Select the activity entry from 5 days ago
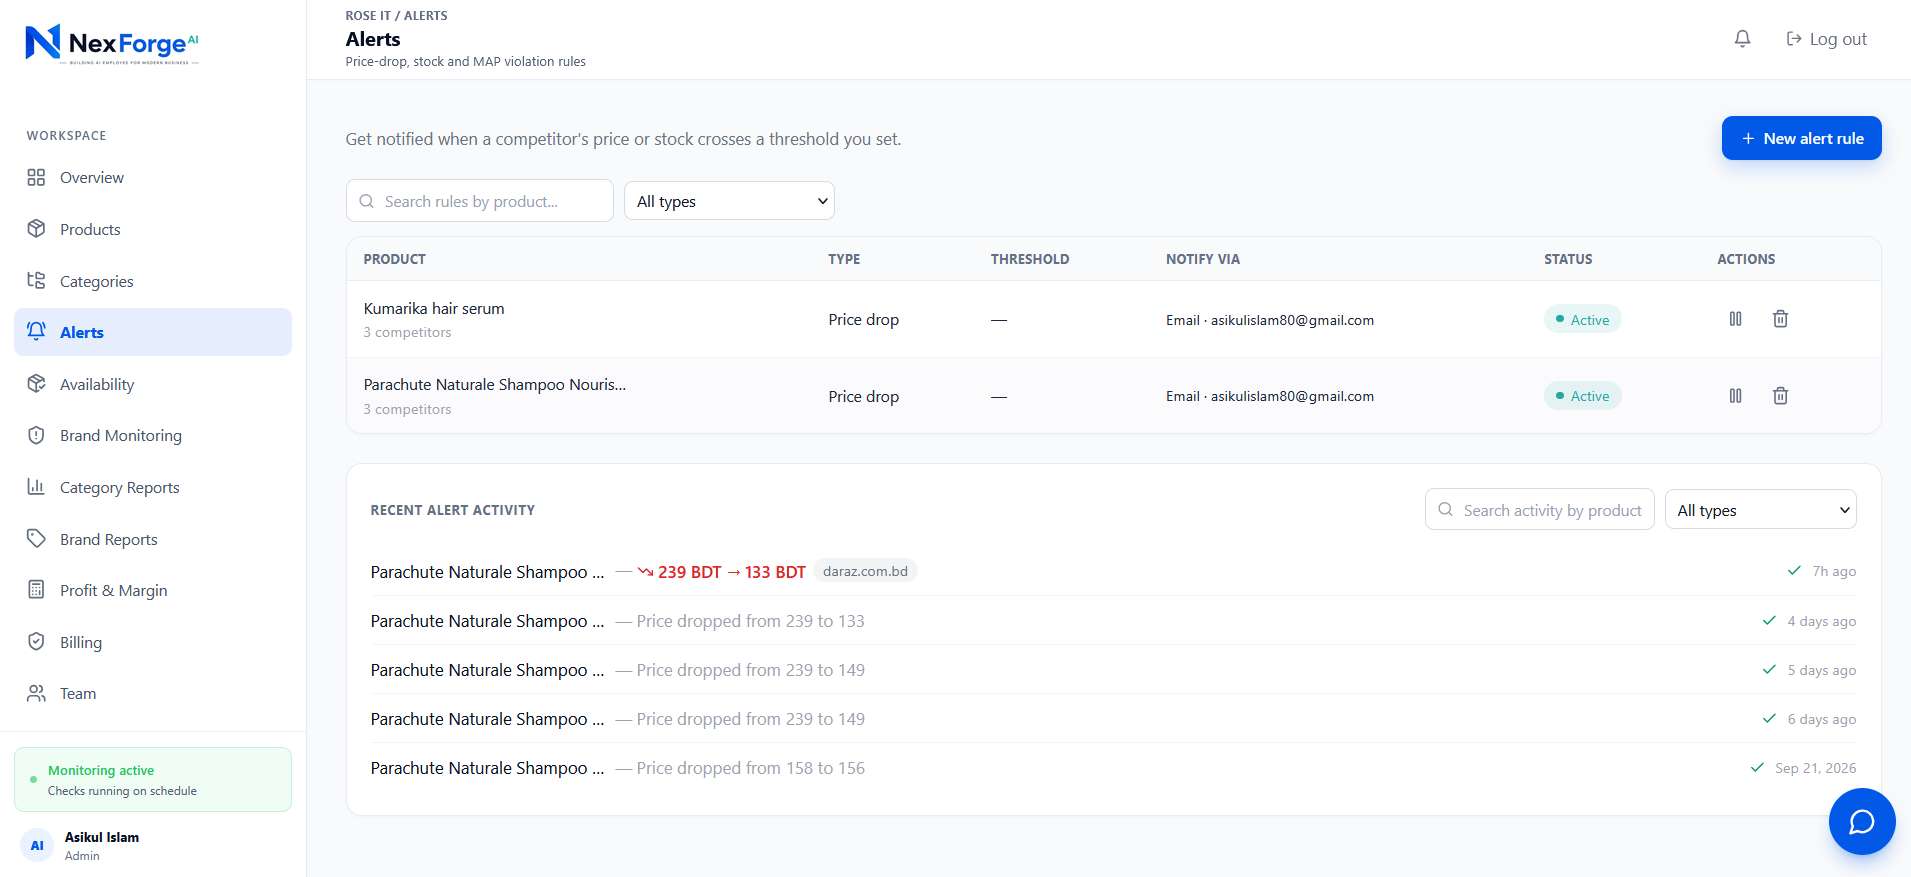This screenshot has width=1911, height=877. 1113,670
